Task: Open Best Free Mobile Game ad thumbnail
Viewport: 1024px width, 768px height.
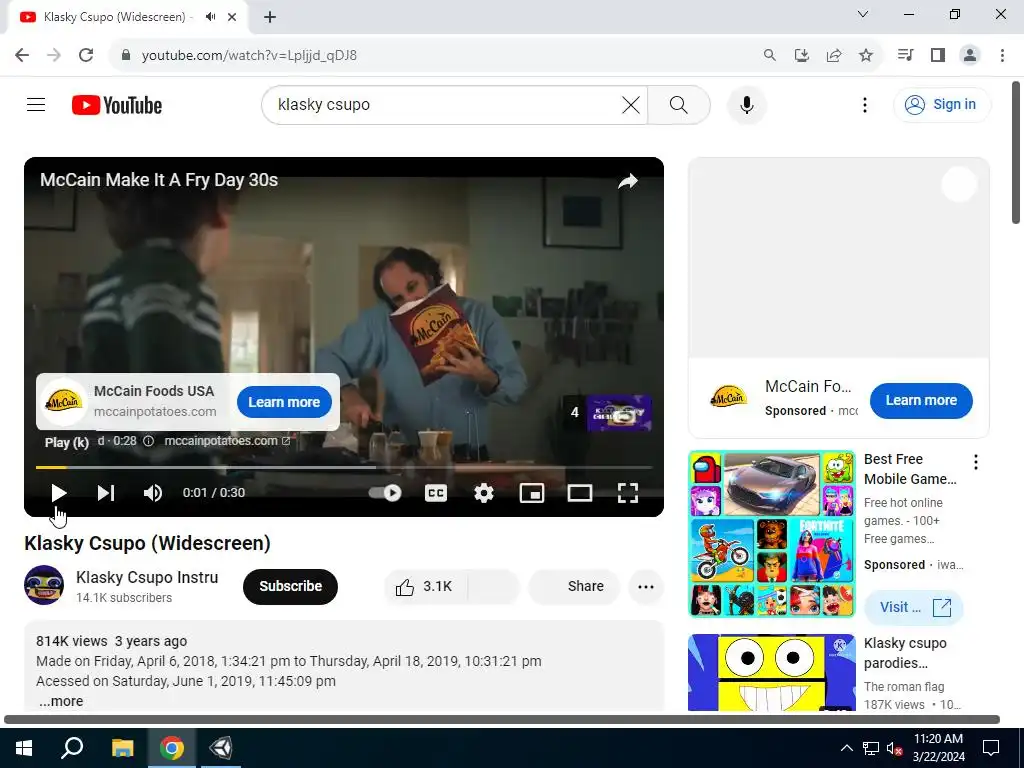Action: [x=771, y=534]
